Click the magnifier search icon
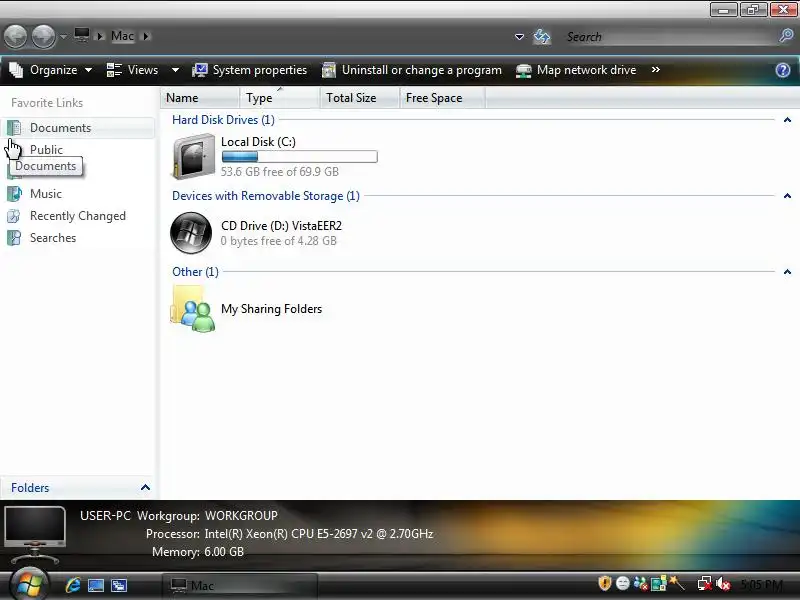800x600 pixels. (786, 36)
